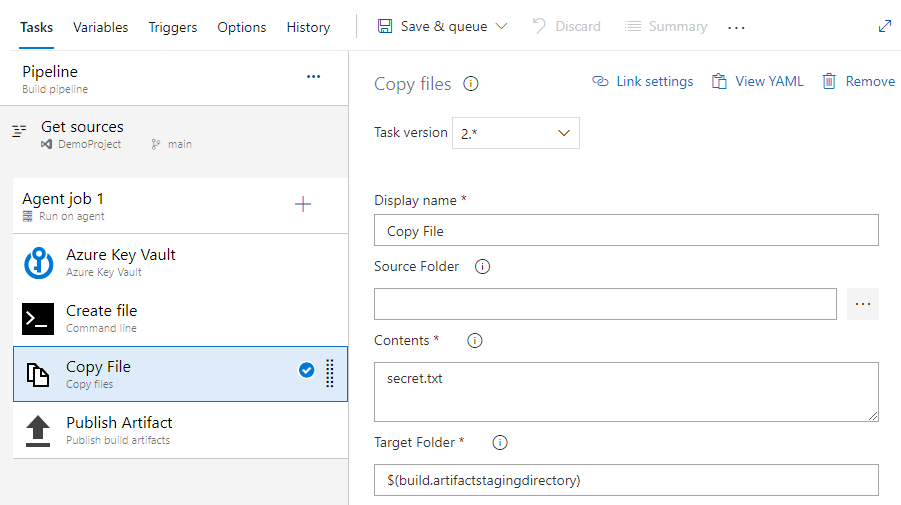Click the Display name input field
Screen dimensions: 901x505
[626, 231]
